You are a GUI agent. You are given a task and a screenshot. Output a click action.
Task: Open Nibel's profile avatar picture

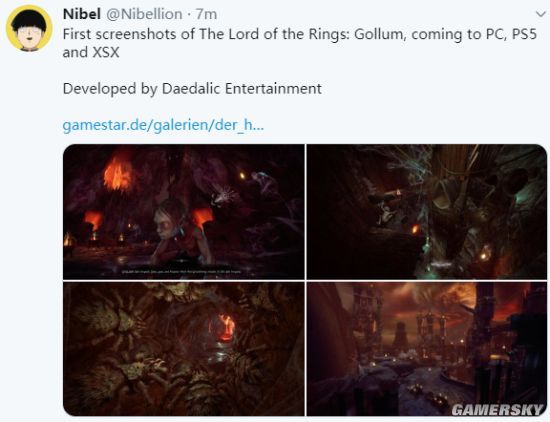click(29, 29)
